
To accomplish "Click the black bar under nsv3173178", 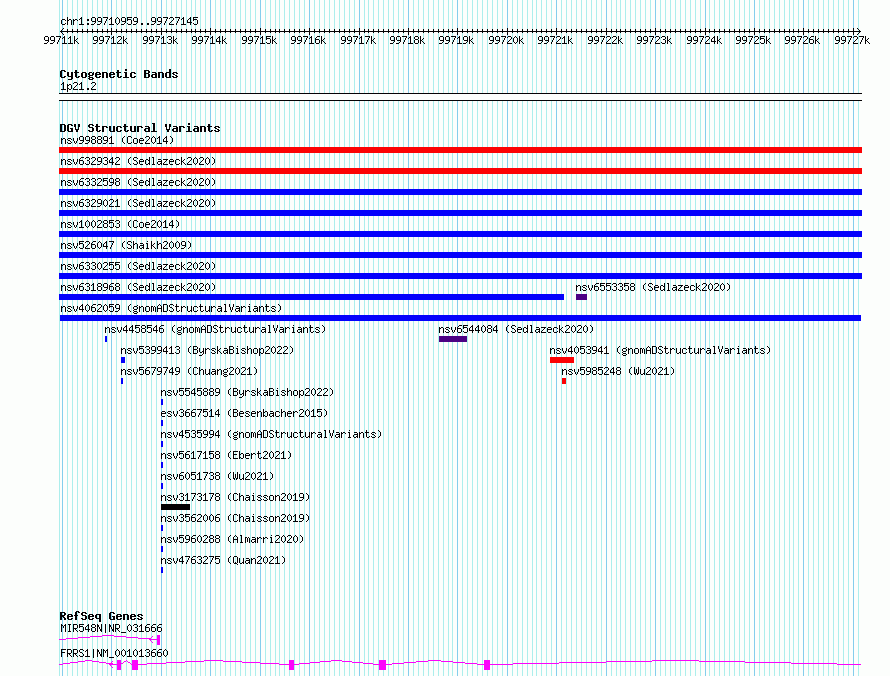I will tap(175, 507).
